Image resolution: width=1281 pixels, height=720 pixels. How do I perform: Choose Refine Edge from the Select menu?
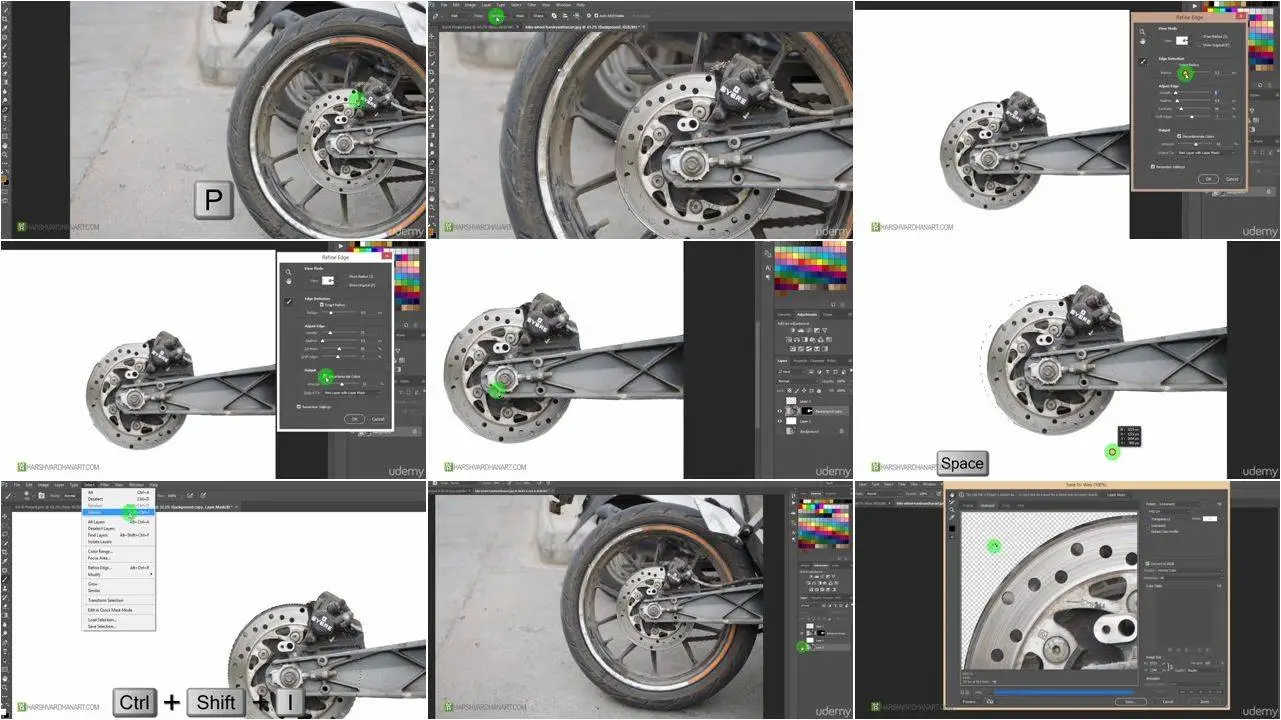tap(119, 568)
